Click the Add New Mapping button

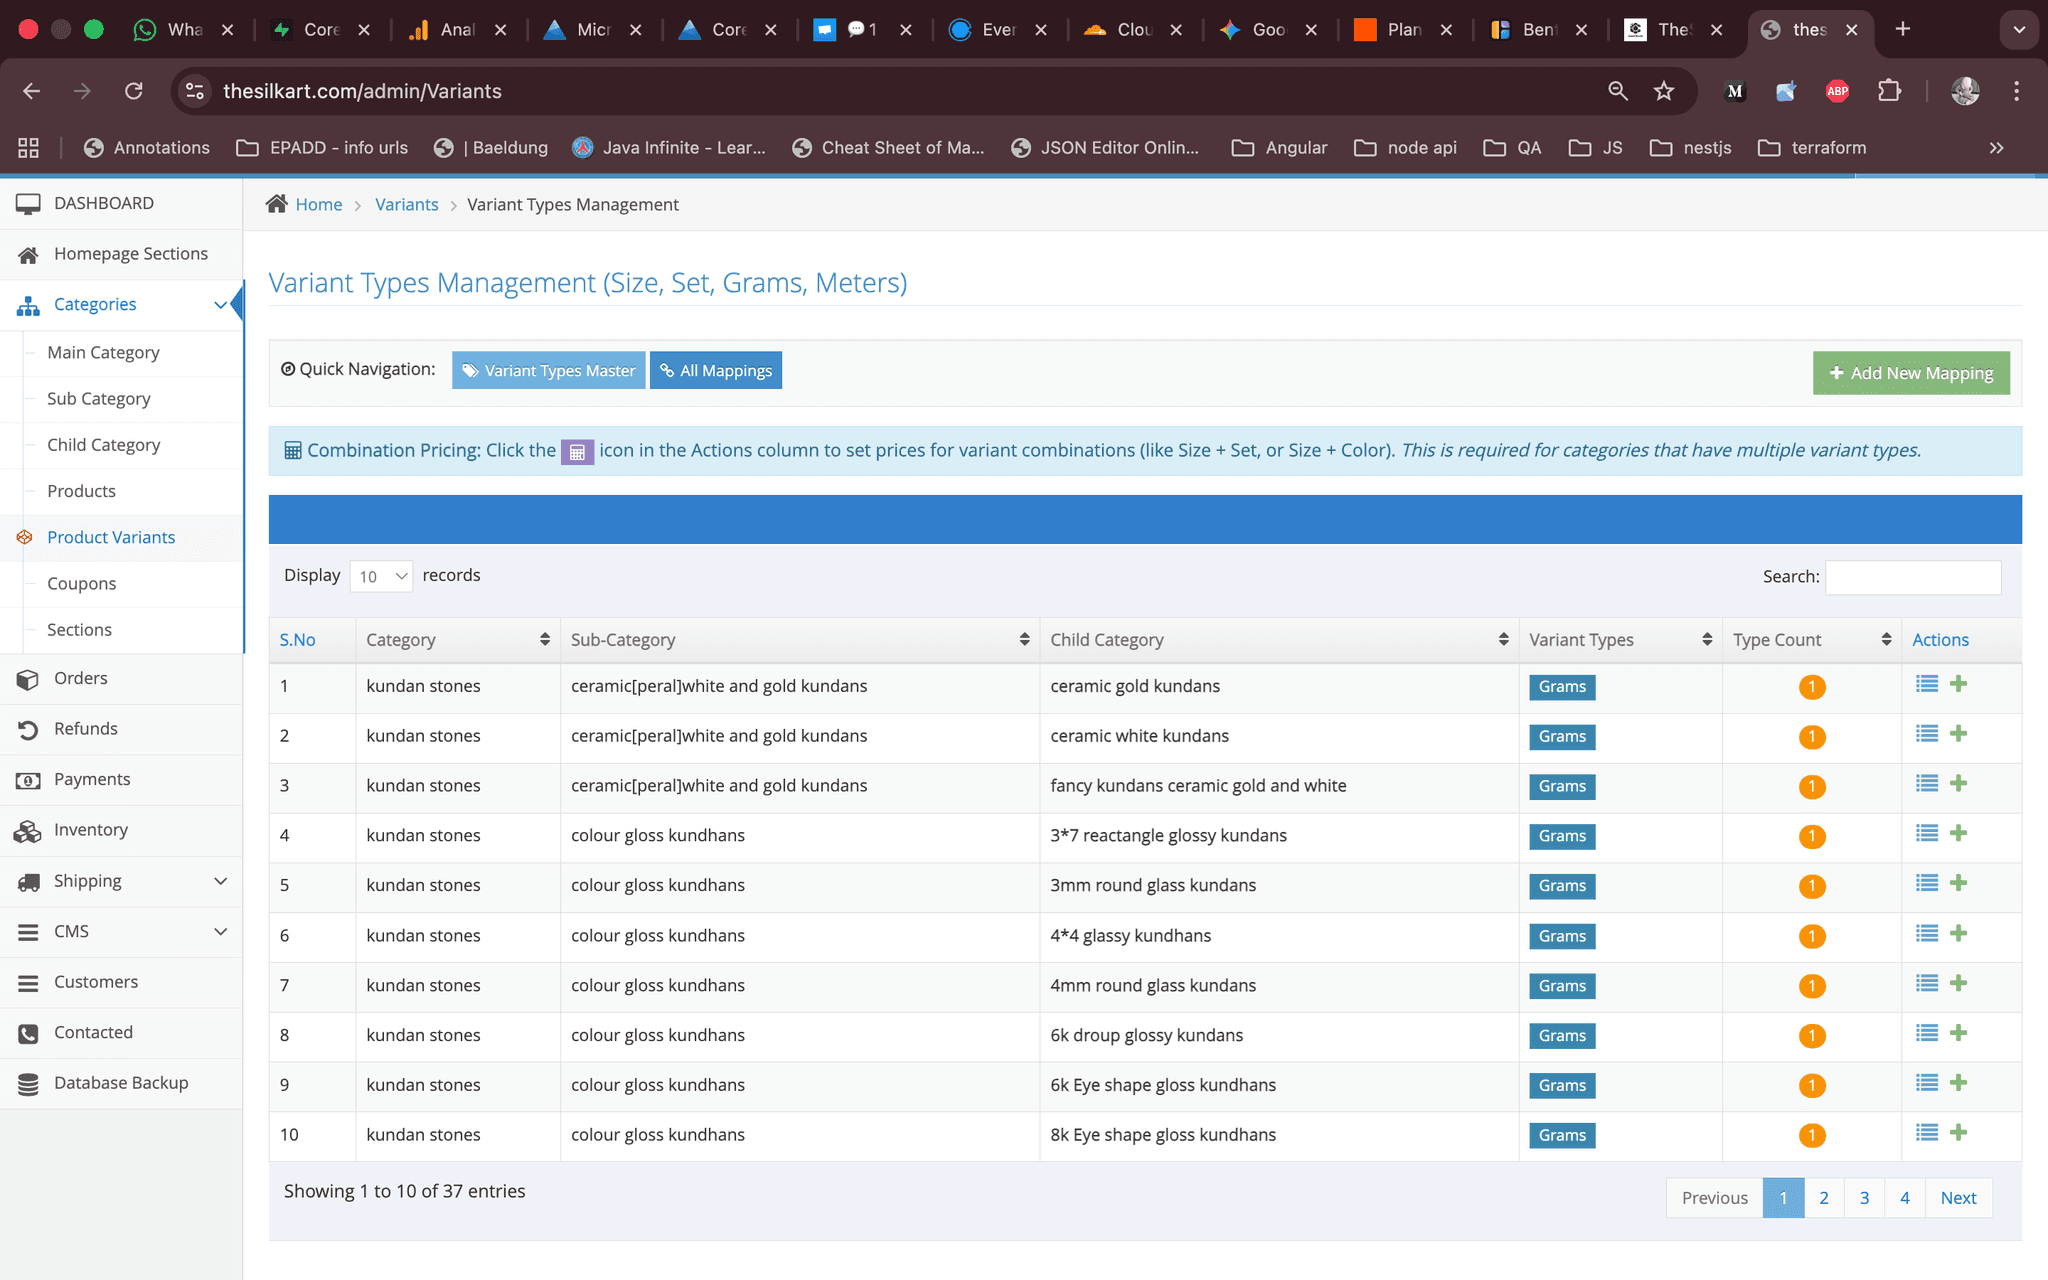pyautogui.click(x=1910, y=373)
